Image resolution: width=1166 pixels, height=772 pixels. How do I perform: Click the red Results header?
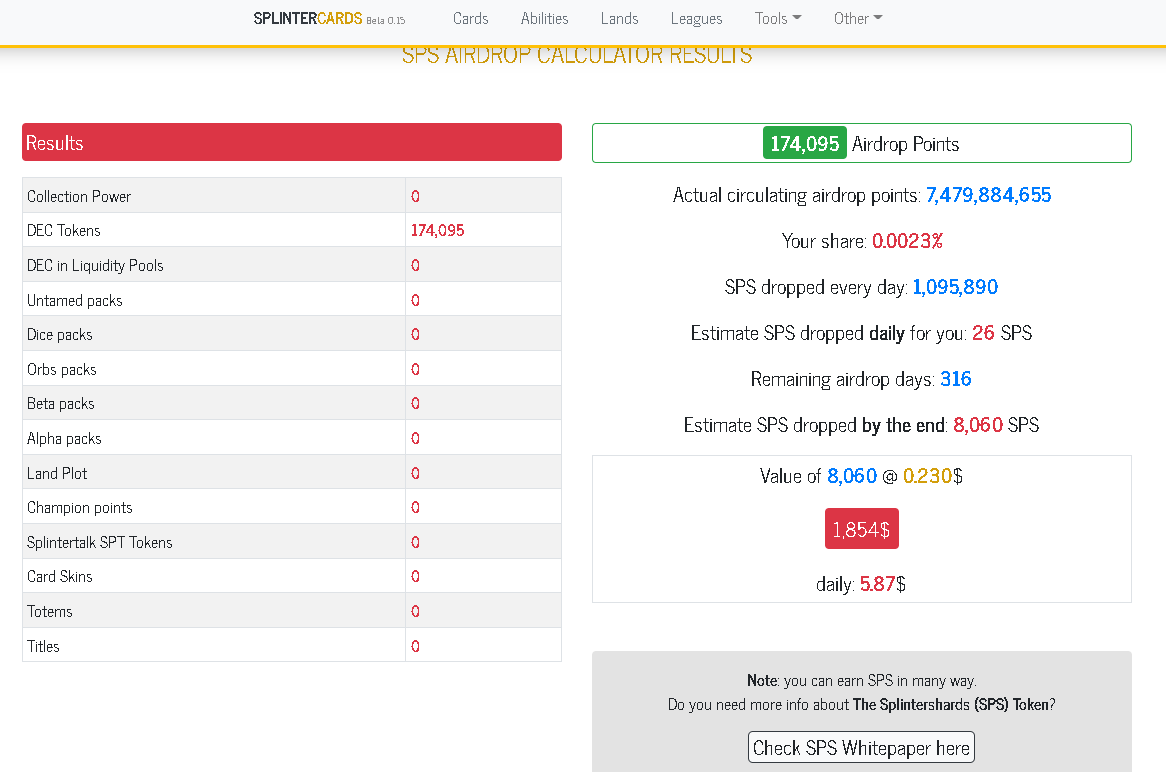[292, 142]
